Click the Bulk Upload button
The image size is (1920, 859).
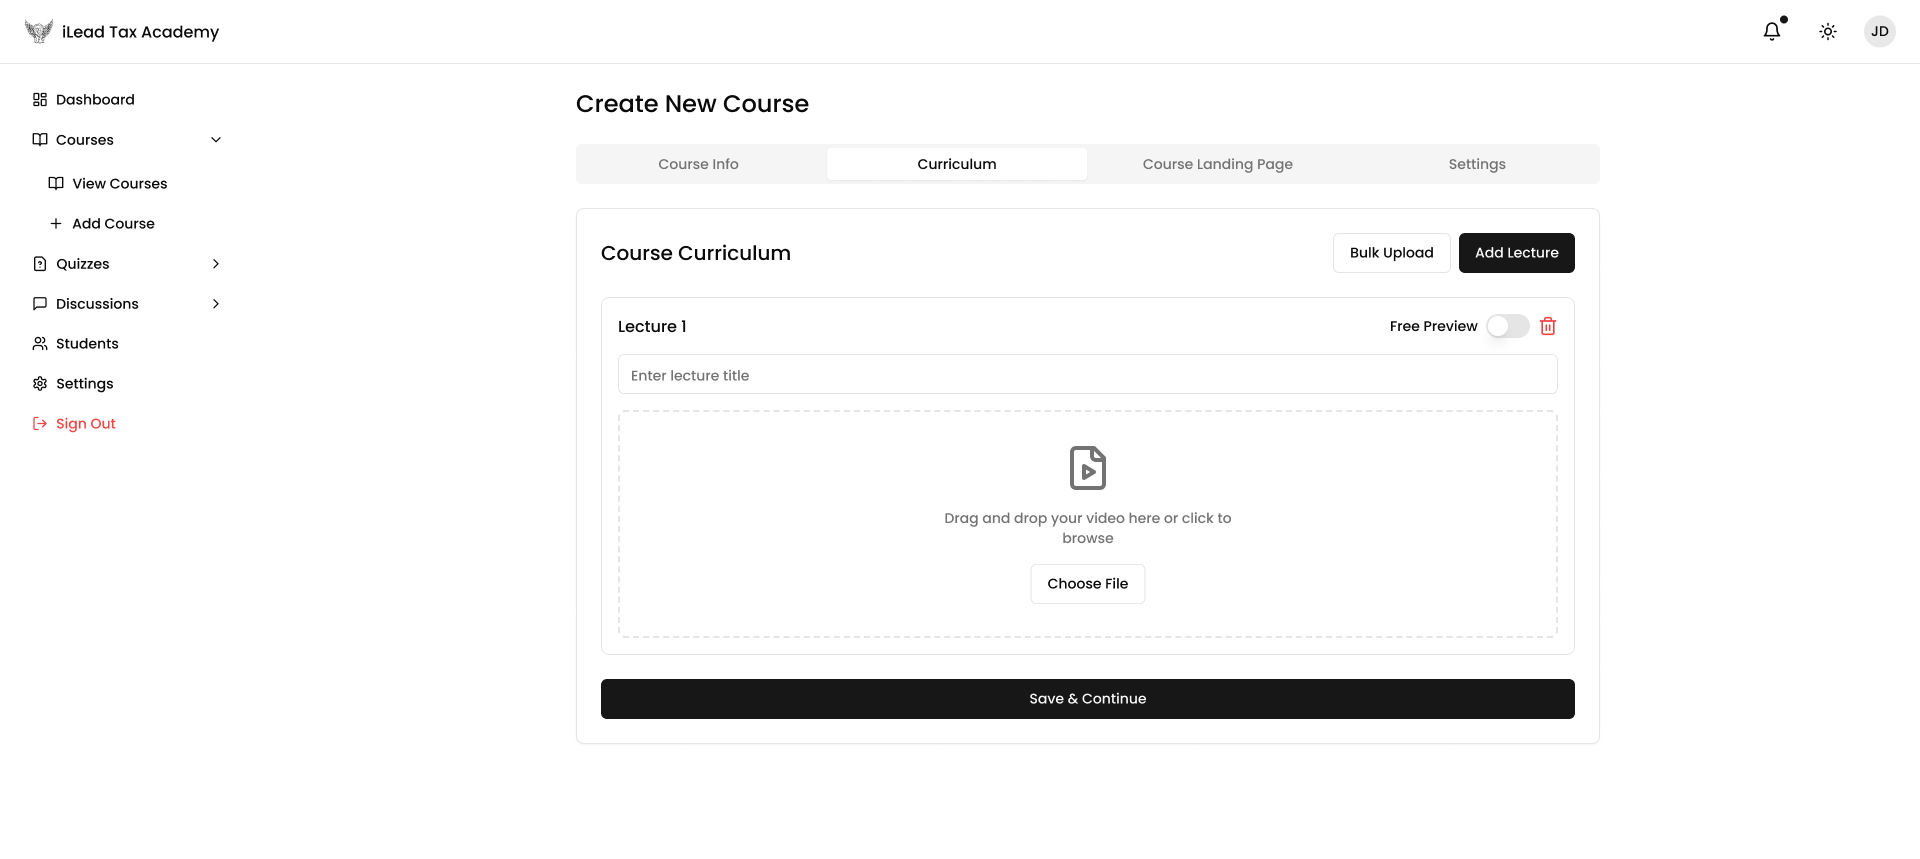click(1391, 253)
